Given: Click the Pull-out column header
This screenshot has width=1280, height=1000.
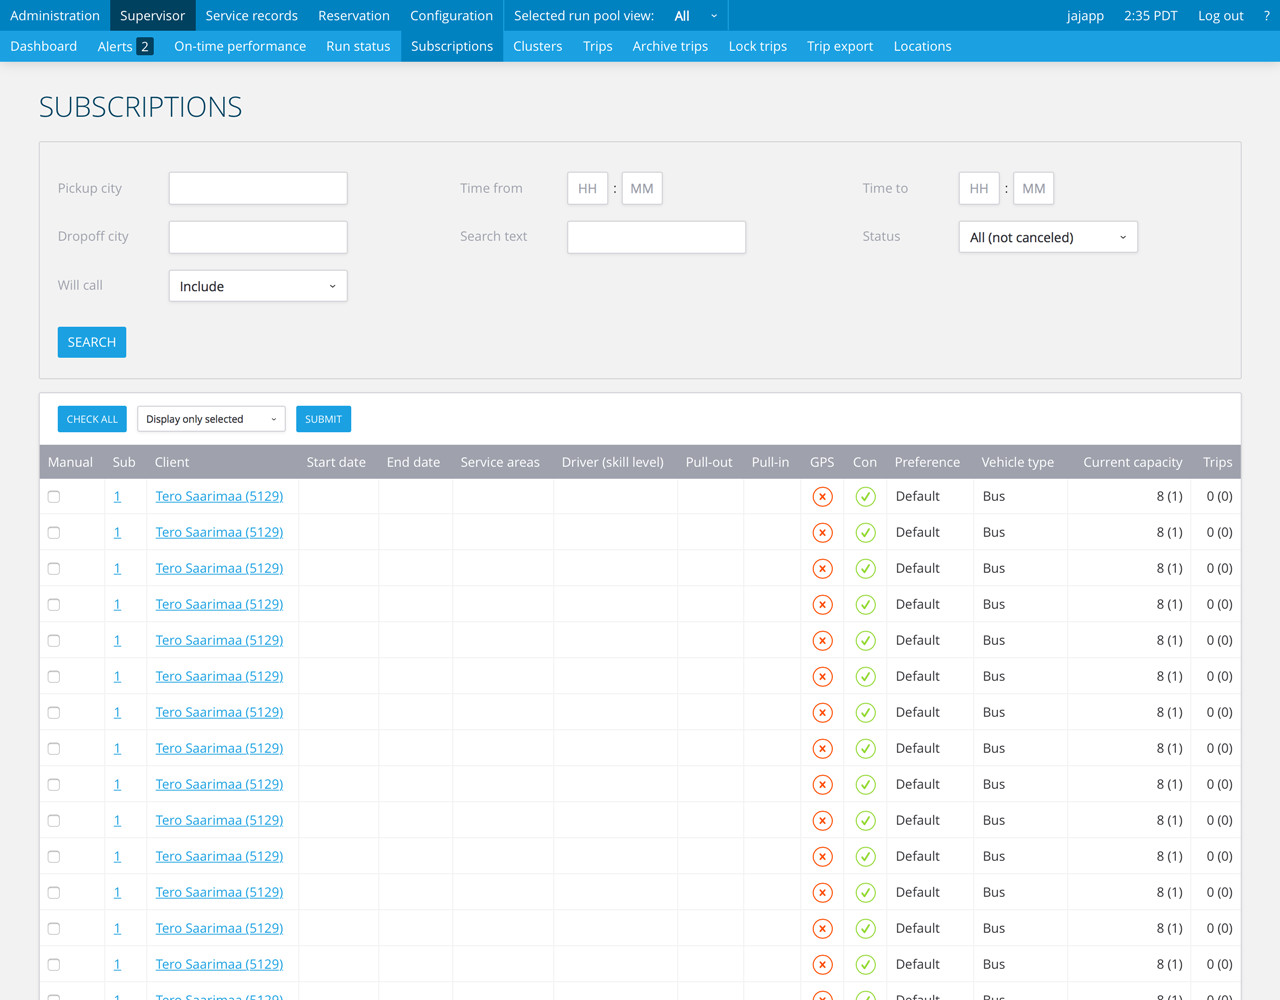Looking at the screenshot, I should (x=709, y=462).
